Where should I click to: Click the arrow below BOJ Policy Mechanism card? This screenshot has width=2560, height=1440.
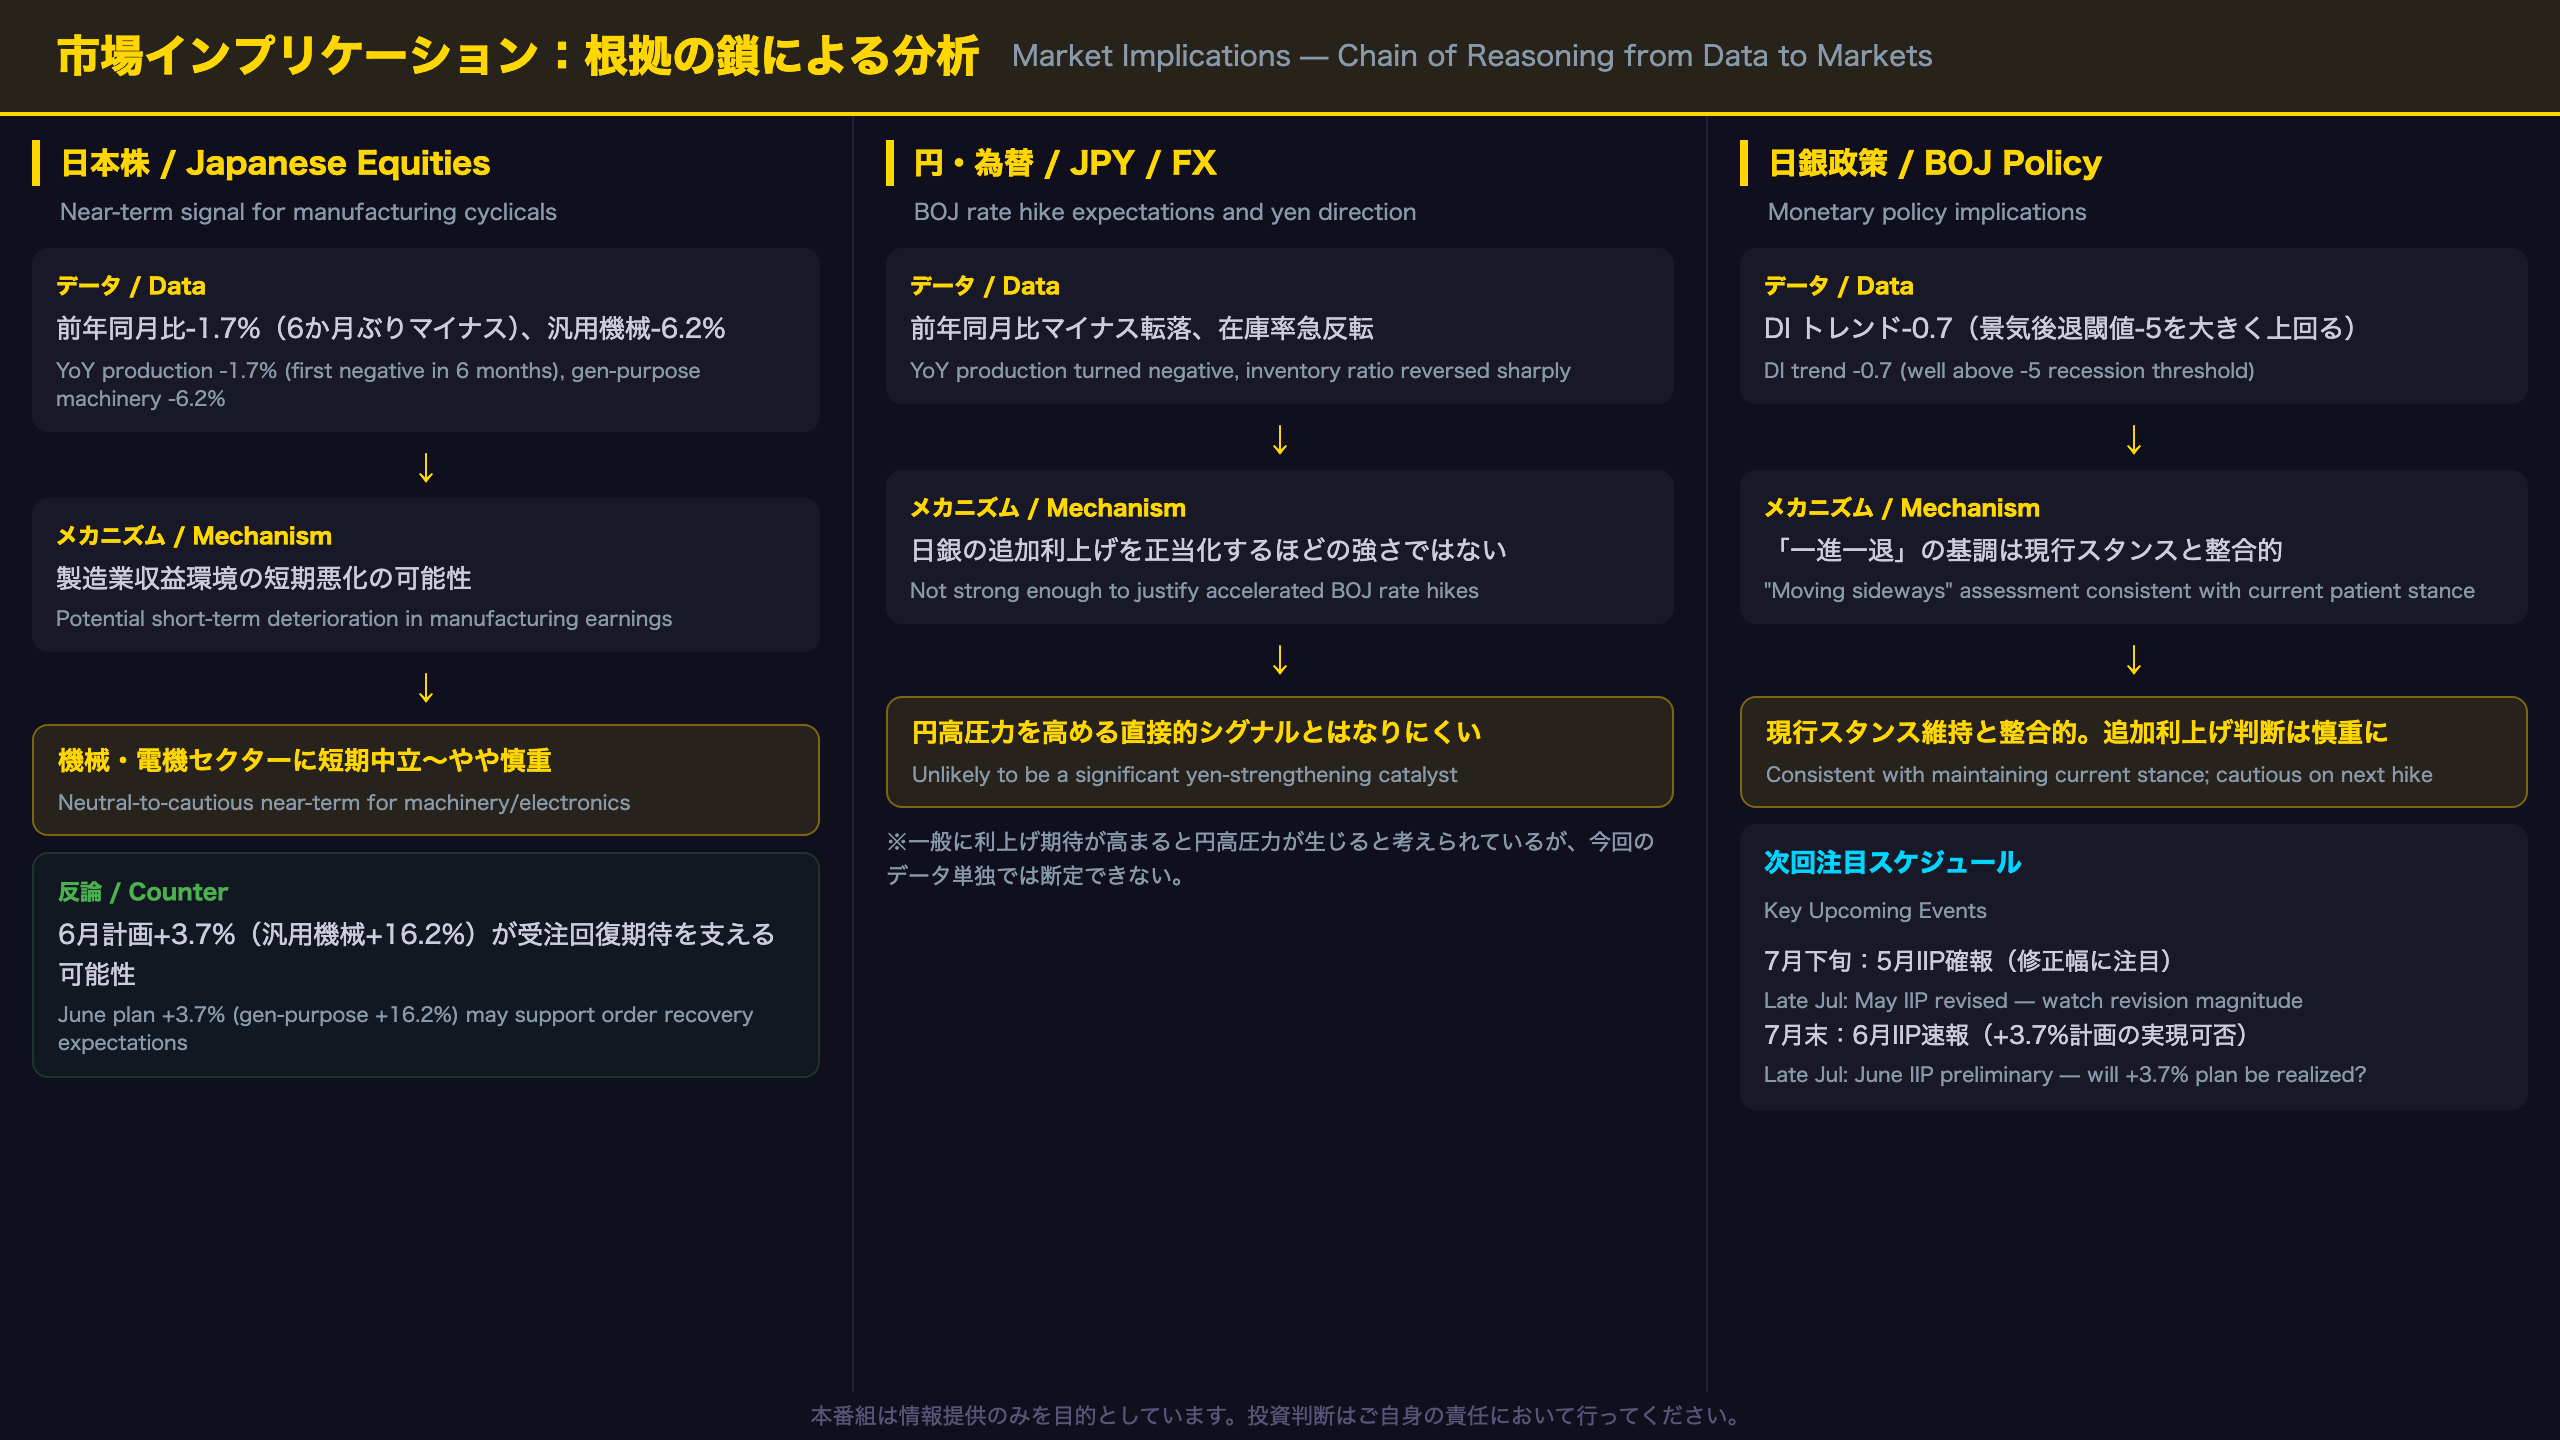(2134, 659)
